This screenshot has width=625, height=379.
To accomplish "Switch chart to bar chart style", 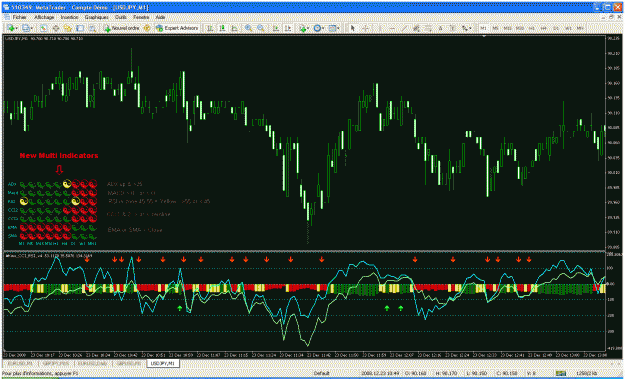I will pyautogui.click(x=210, y=28).
